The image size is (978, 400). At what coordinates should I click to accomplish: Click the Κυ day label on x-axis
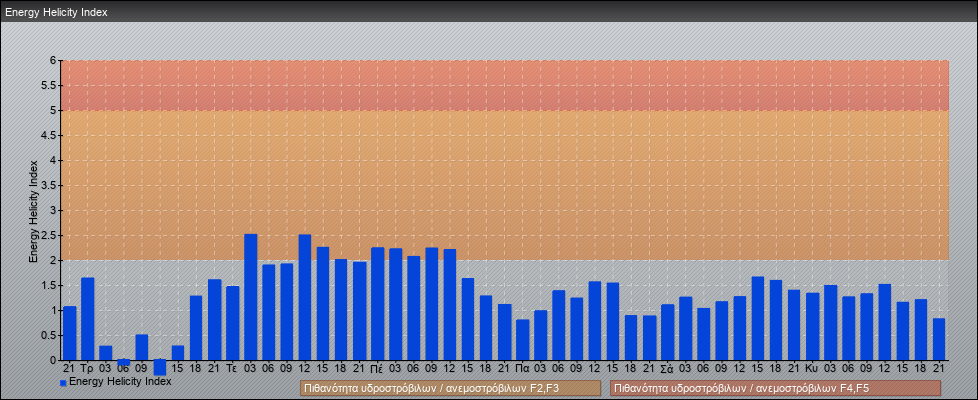click(x=812, y=368)
